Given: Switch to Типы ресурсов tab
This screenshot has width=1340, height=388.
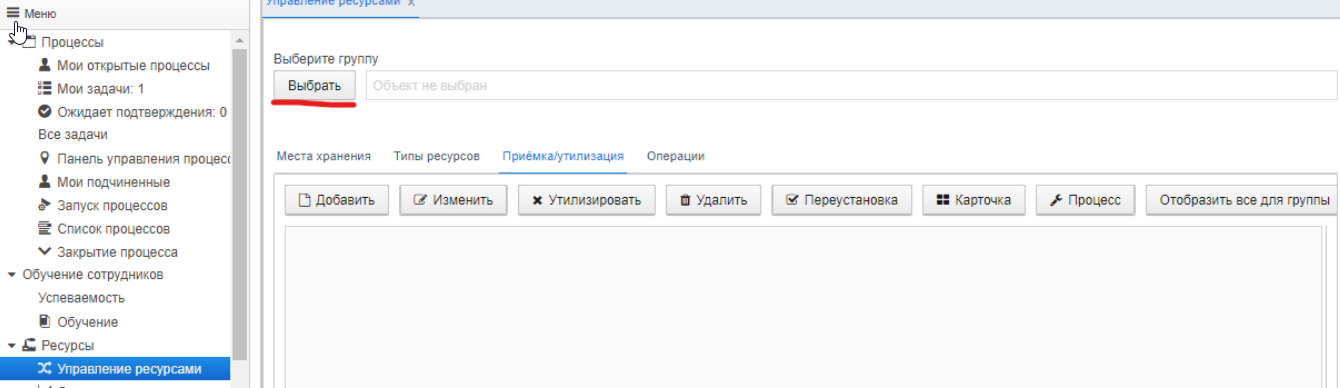Looking at the screenshot, I should pyautogui.click(x=437, y=156).
